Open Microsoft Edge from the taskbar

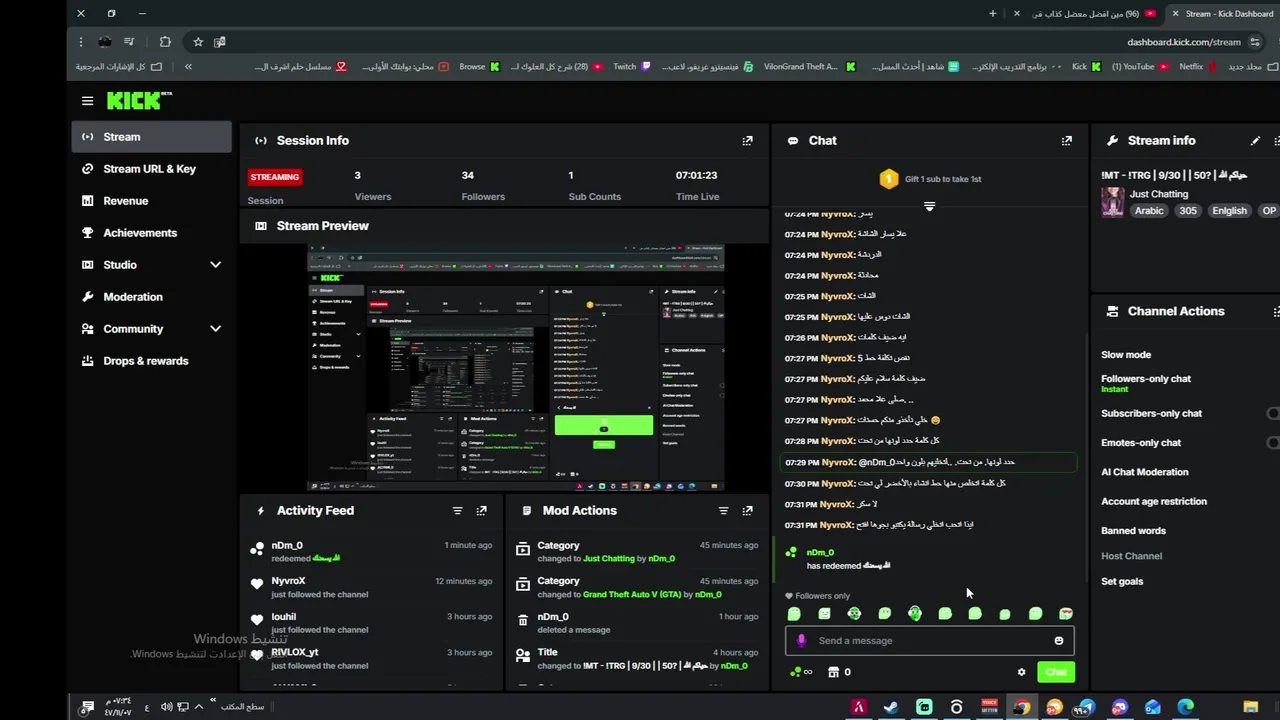point(1185,707)
